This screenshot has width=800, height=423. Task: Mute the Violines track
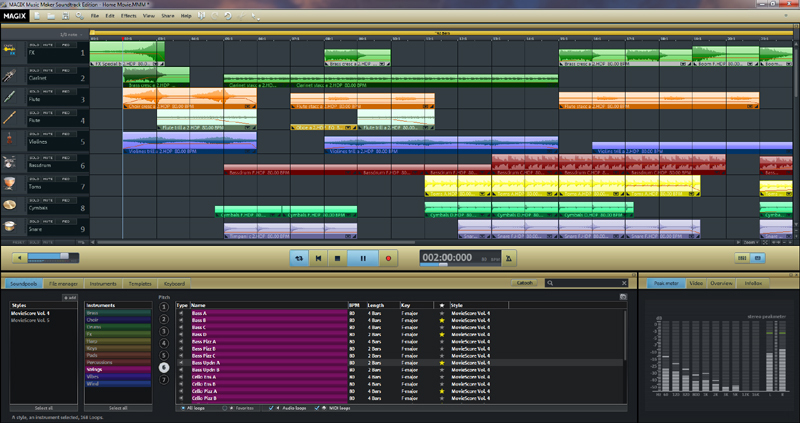(x=48, y=134)
